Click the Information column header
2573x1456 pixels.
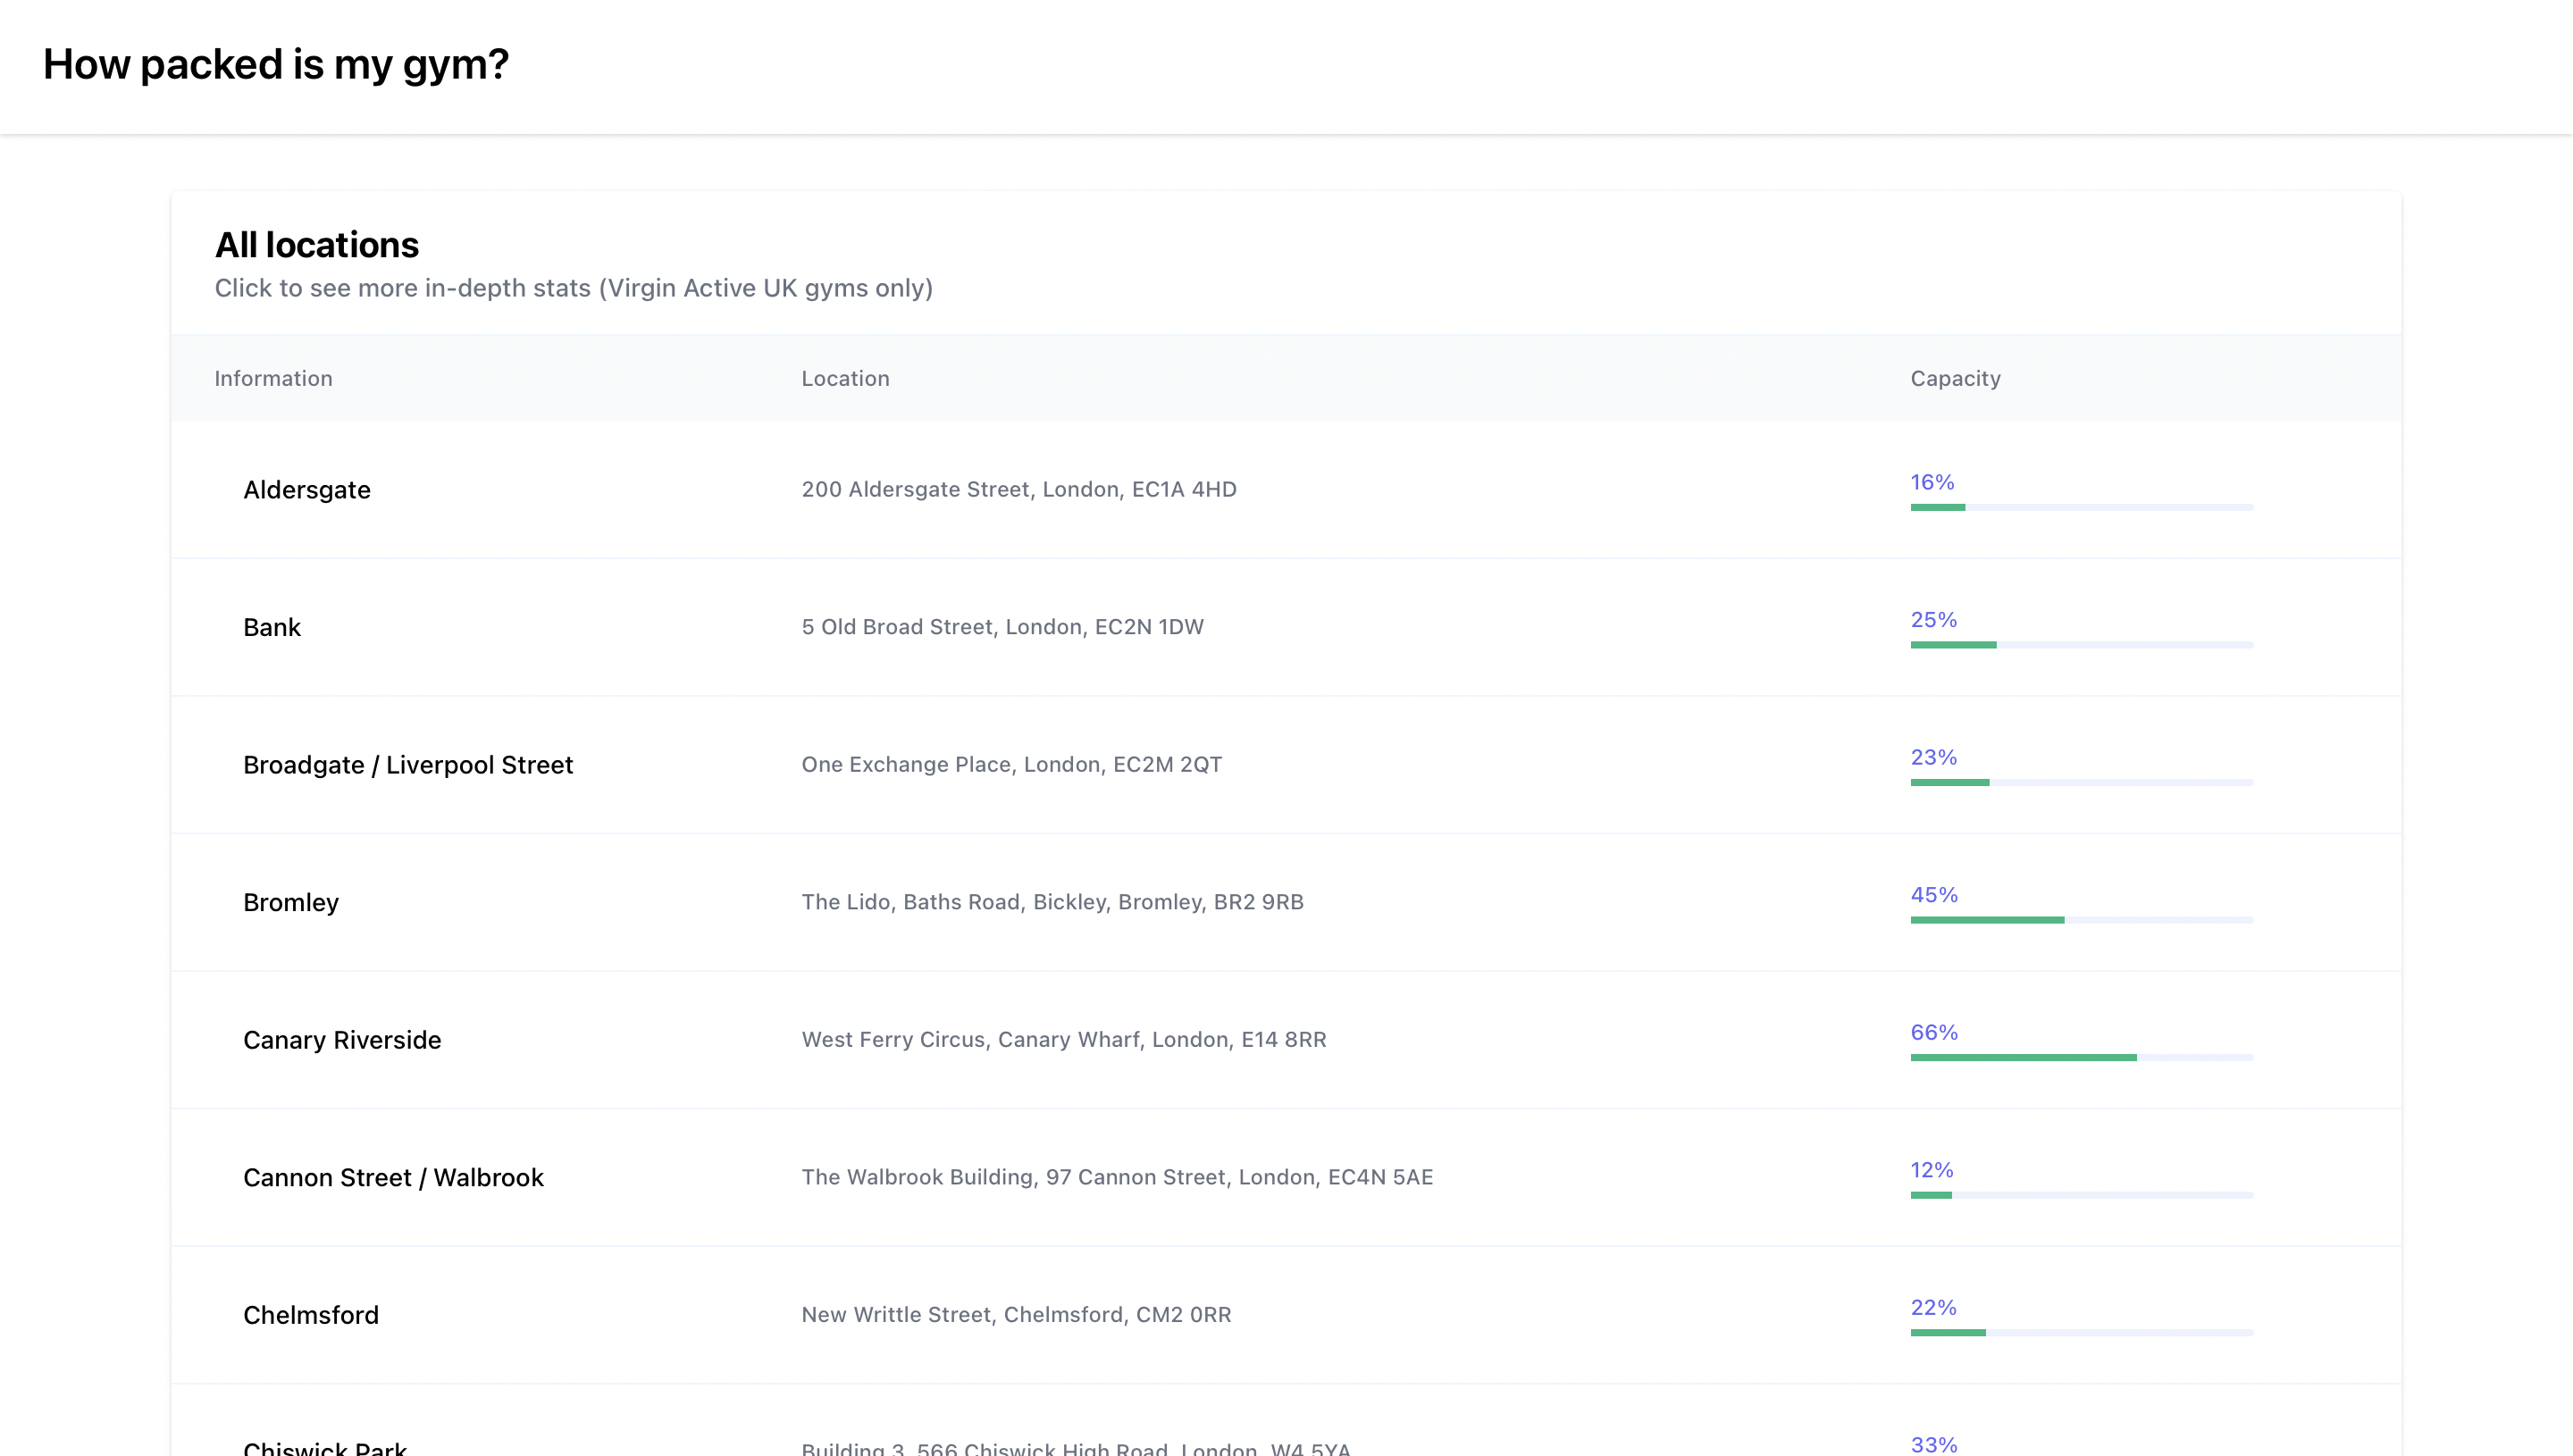pos(273,378)
